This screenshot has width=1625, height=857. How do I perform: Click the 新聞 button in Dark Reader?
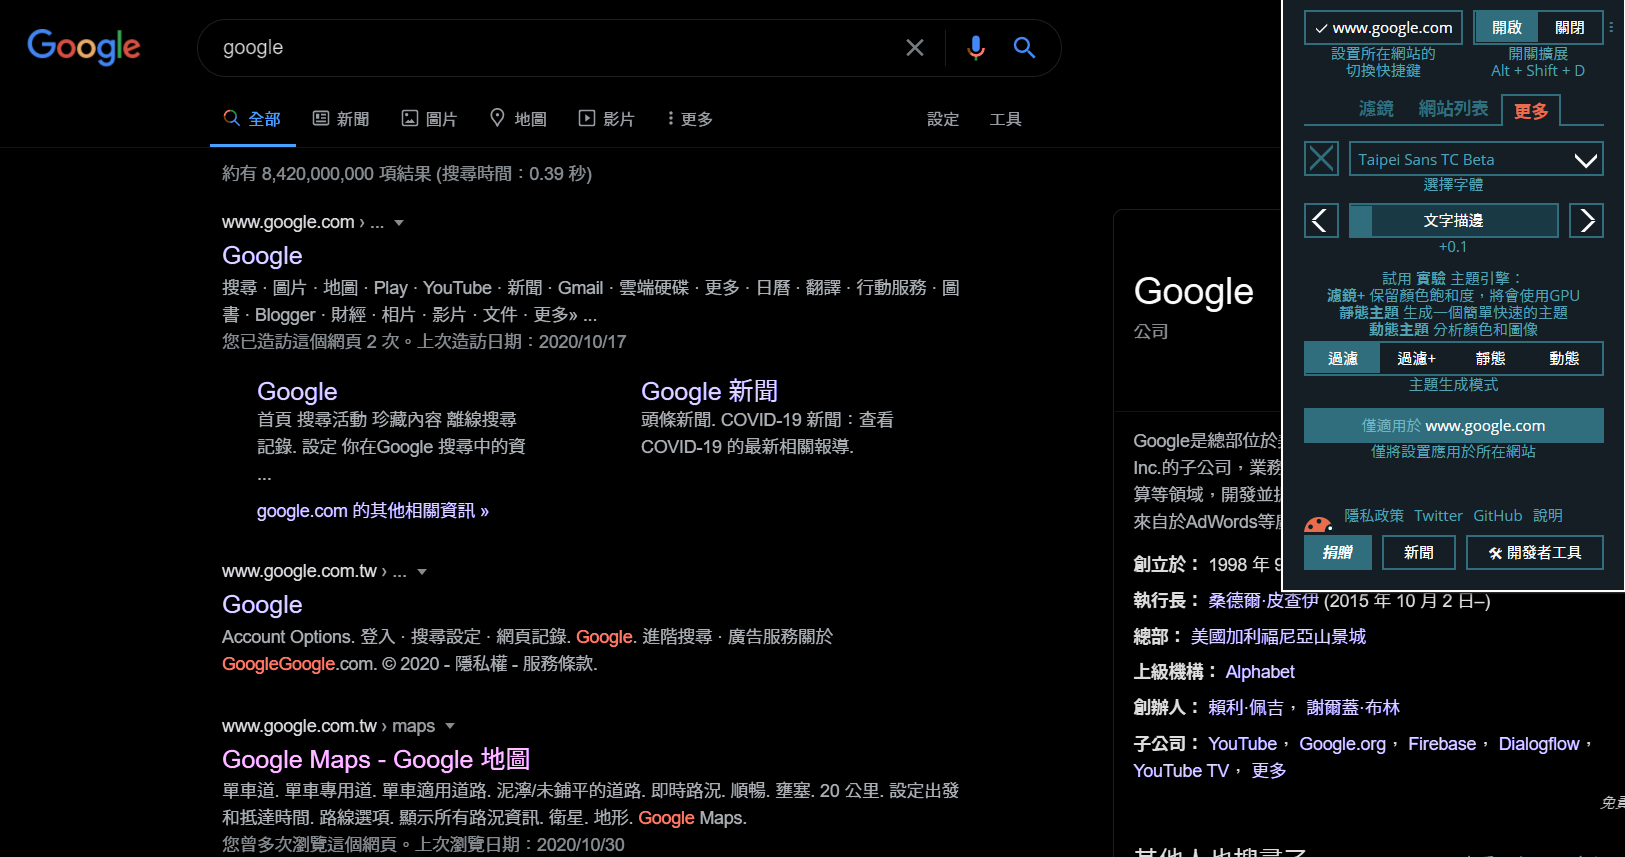[1418, 552]
